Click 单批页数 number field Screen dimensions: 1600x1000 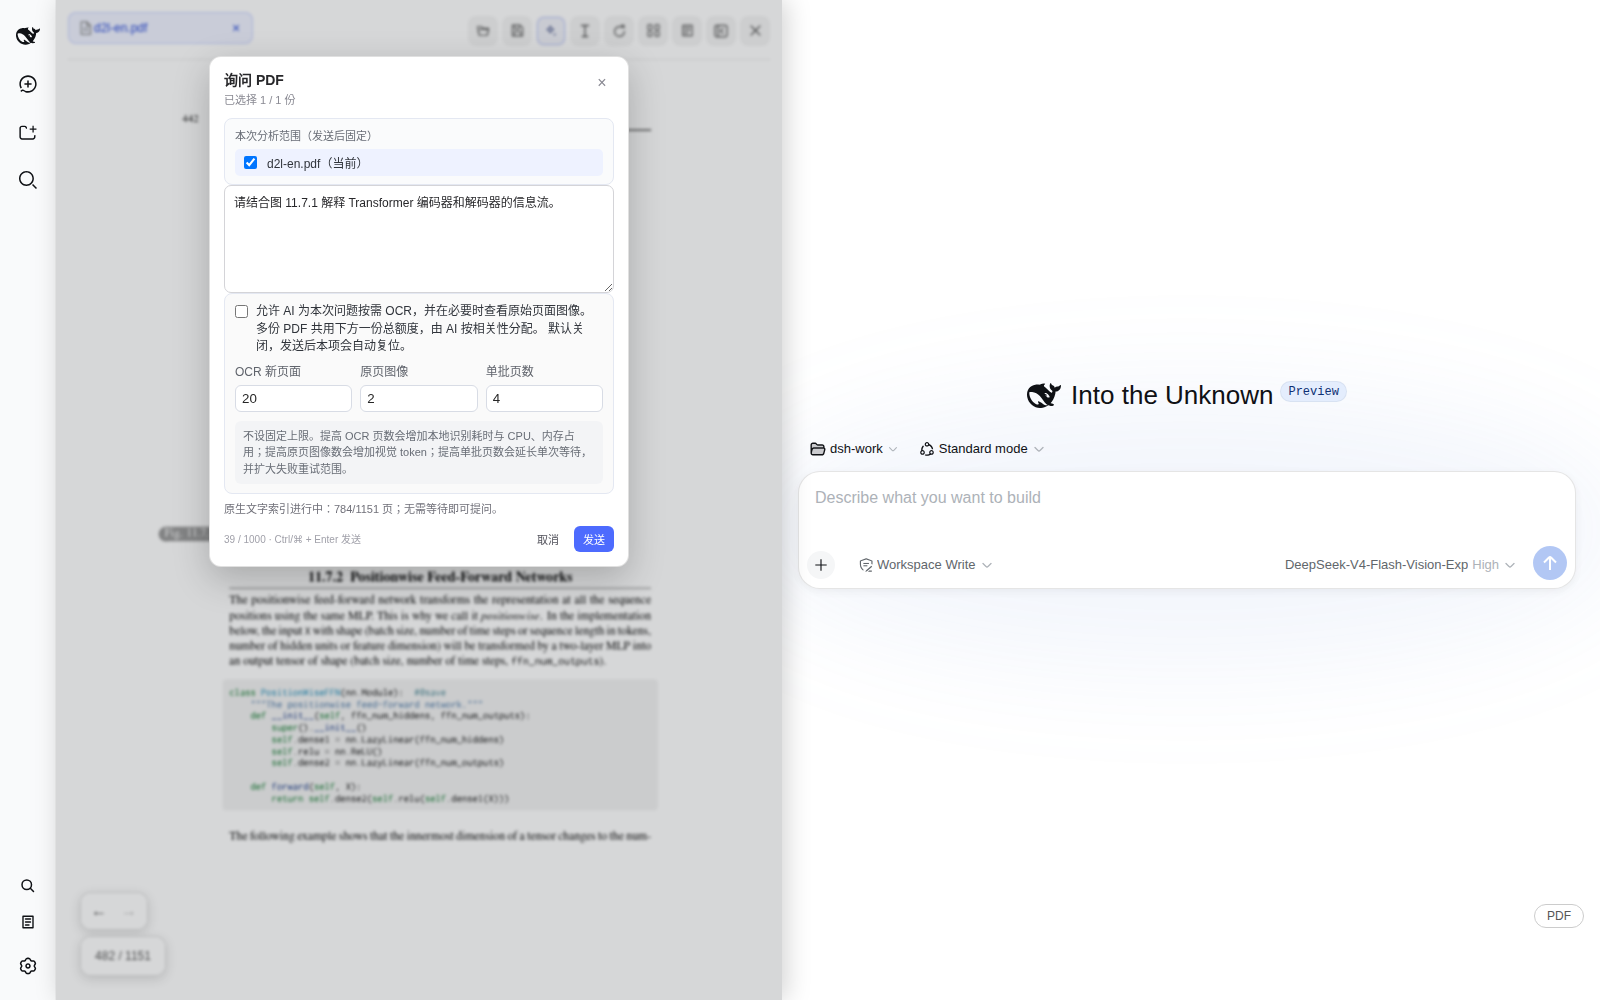544,398
